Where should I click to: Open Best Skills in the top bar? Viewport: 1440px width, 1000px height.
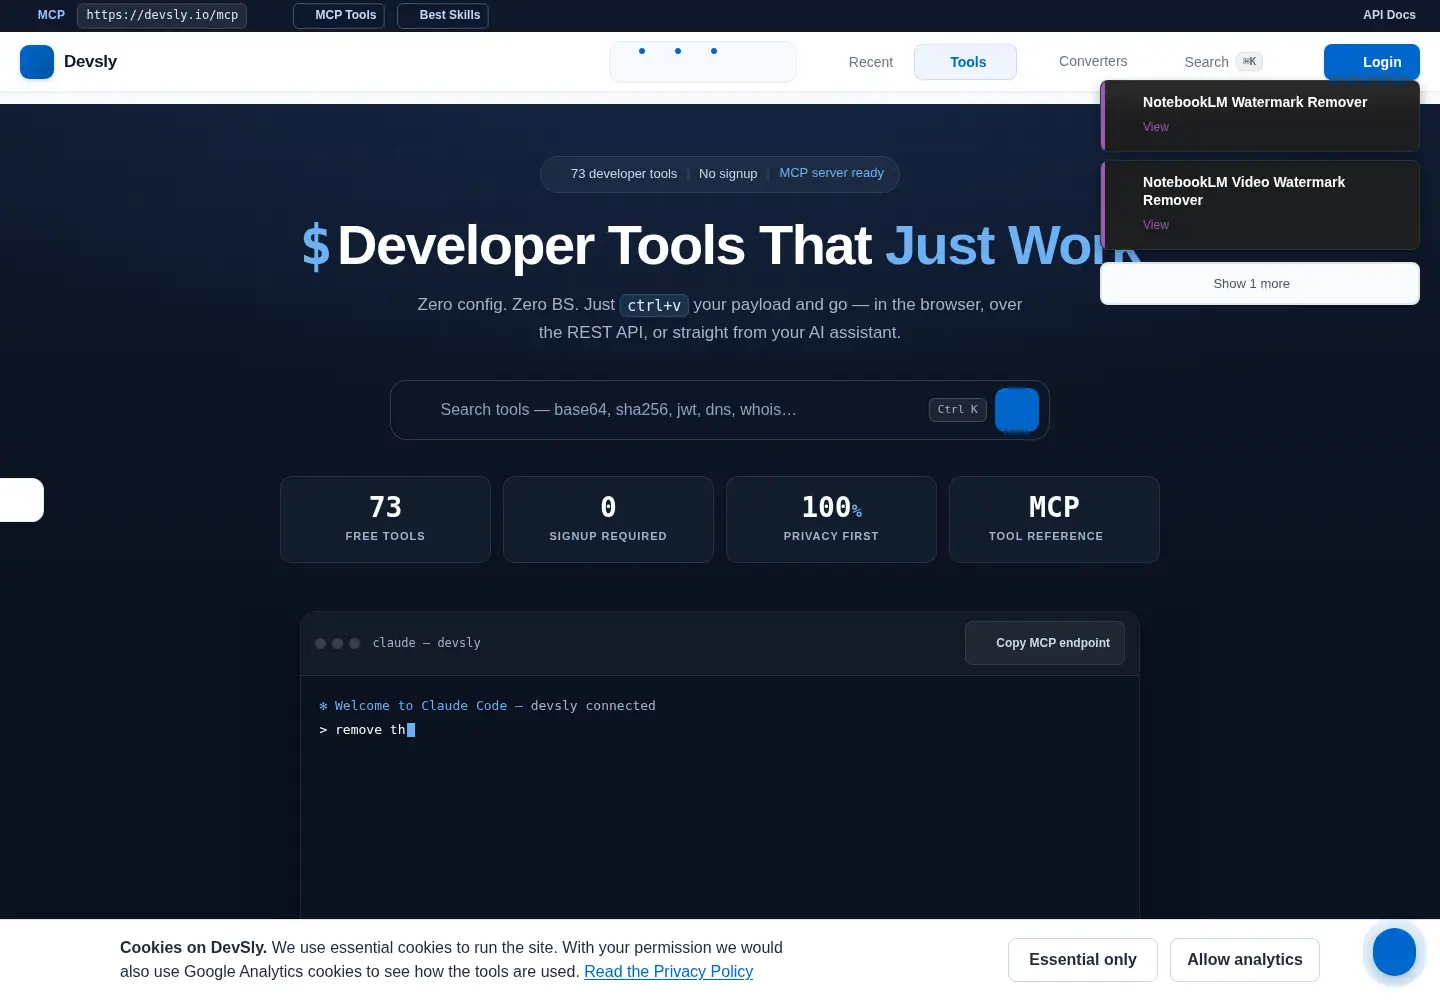[x=443, y=15]
